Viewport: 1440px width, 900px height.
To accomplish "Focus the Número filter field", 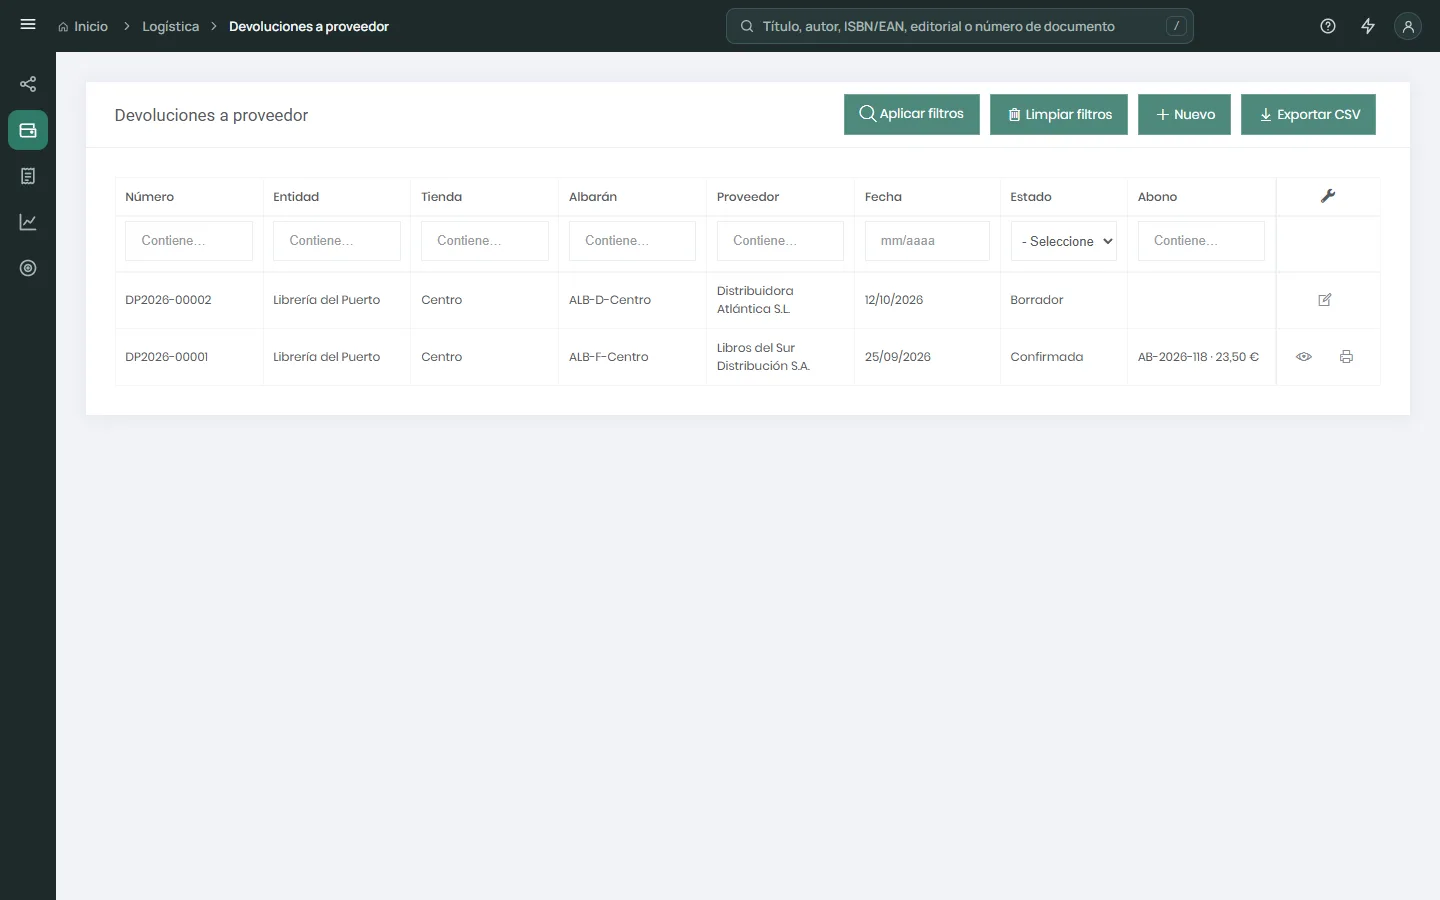I will [189, 241].
